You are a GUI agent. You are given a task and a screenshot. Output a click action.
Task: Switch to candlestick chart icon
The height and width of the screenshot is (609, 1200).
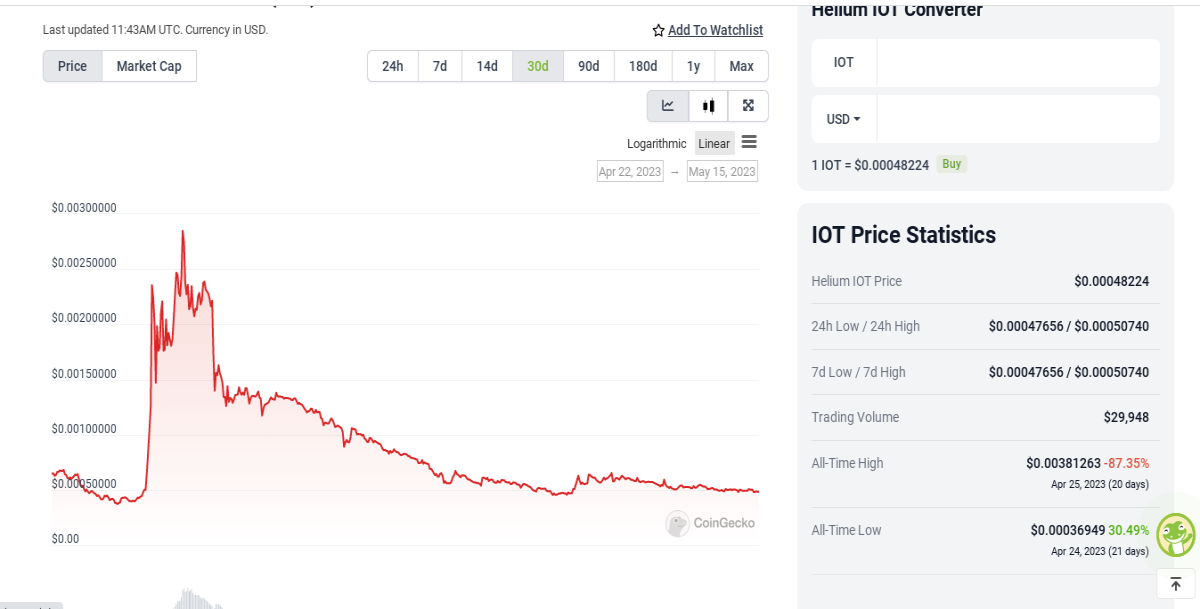[708, 106]
